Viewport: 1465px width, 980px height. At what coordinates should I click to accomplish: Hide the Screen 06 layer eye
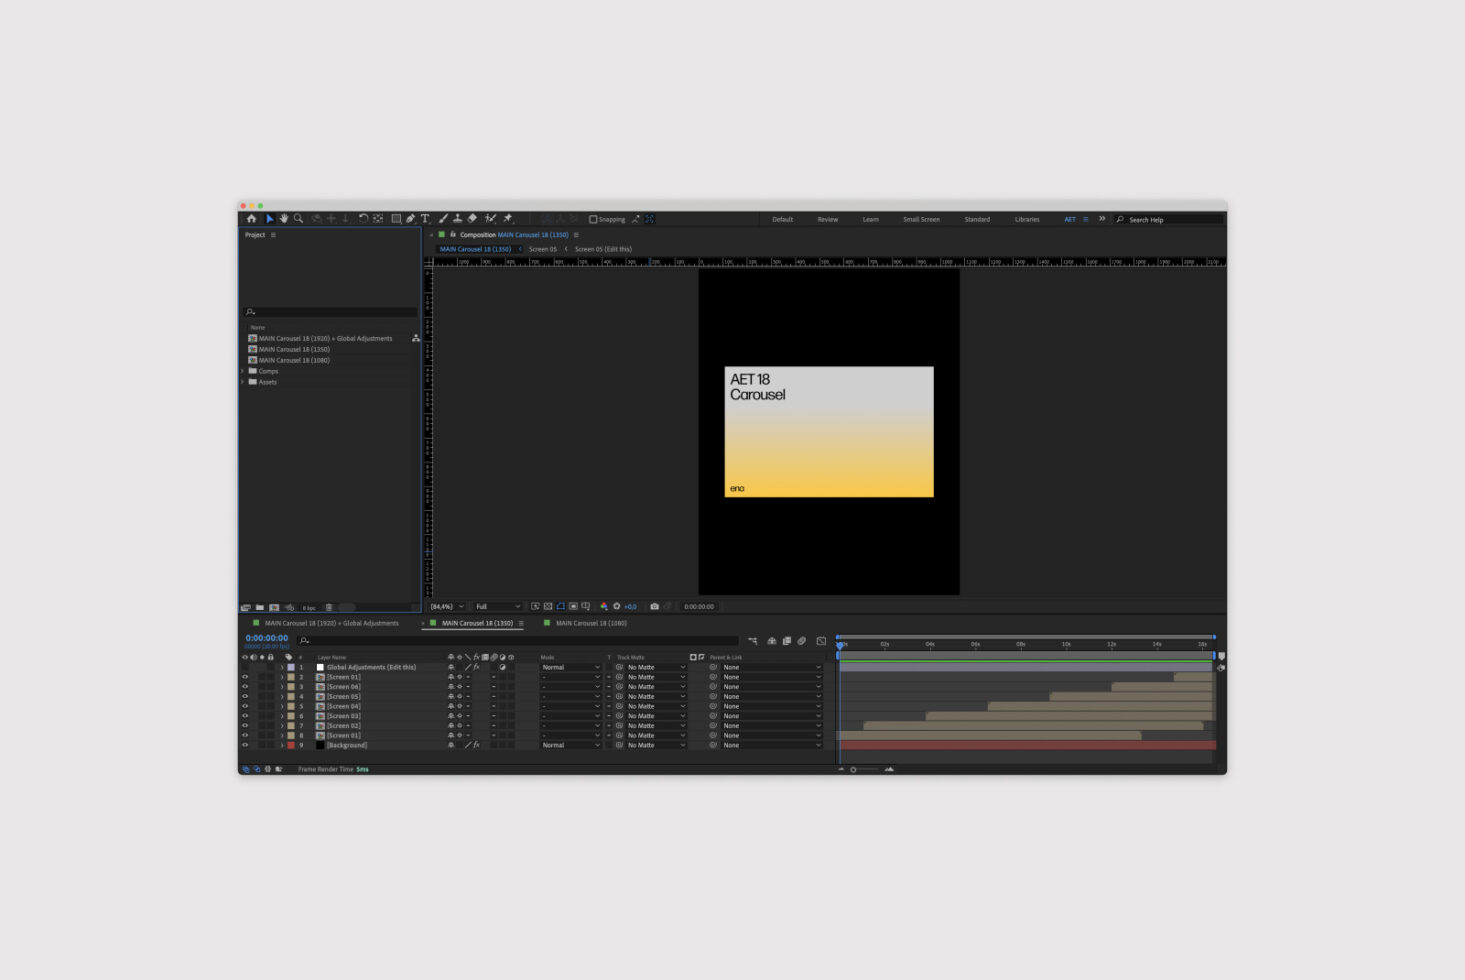pyautogui.click(x=245, y=687)
